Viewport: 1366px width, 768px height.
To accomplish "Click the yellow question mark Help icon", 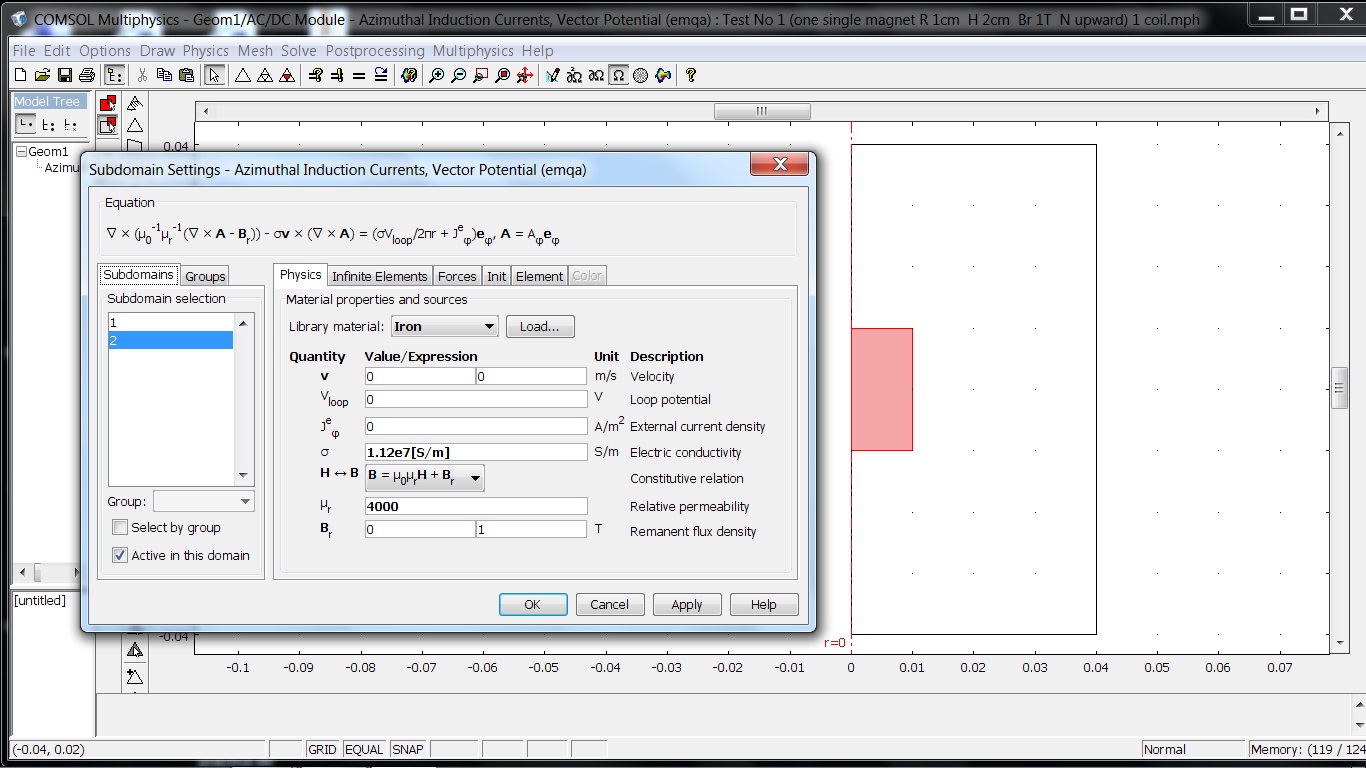I will (690, 75).
